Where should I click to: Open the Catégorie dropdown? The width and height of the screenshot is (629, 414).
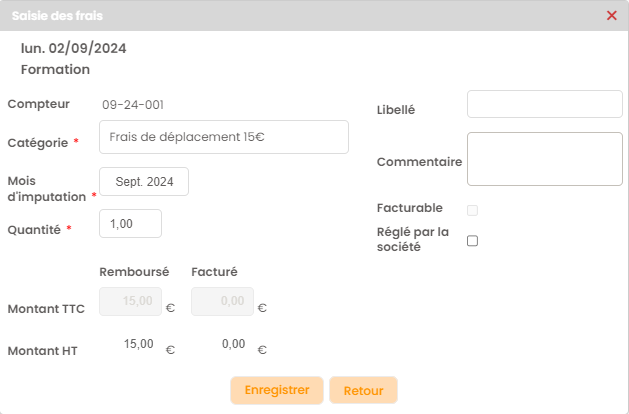[224, 137]
